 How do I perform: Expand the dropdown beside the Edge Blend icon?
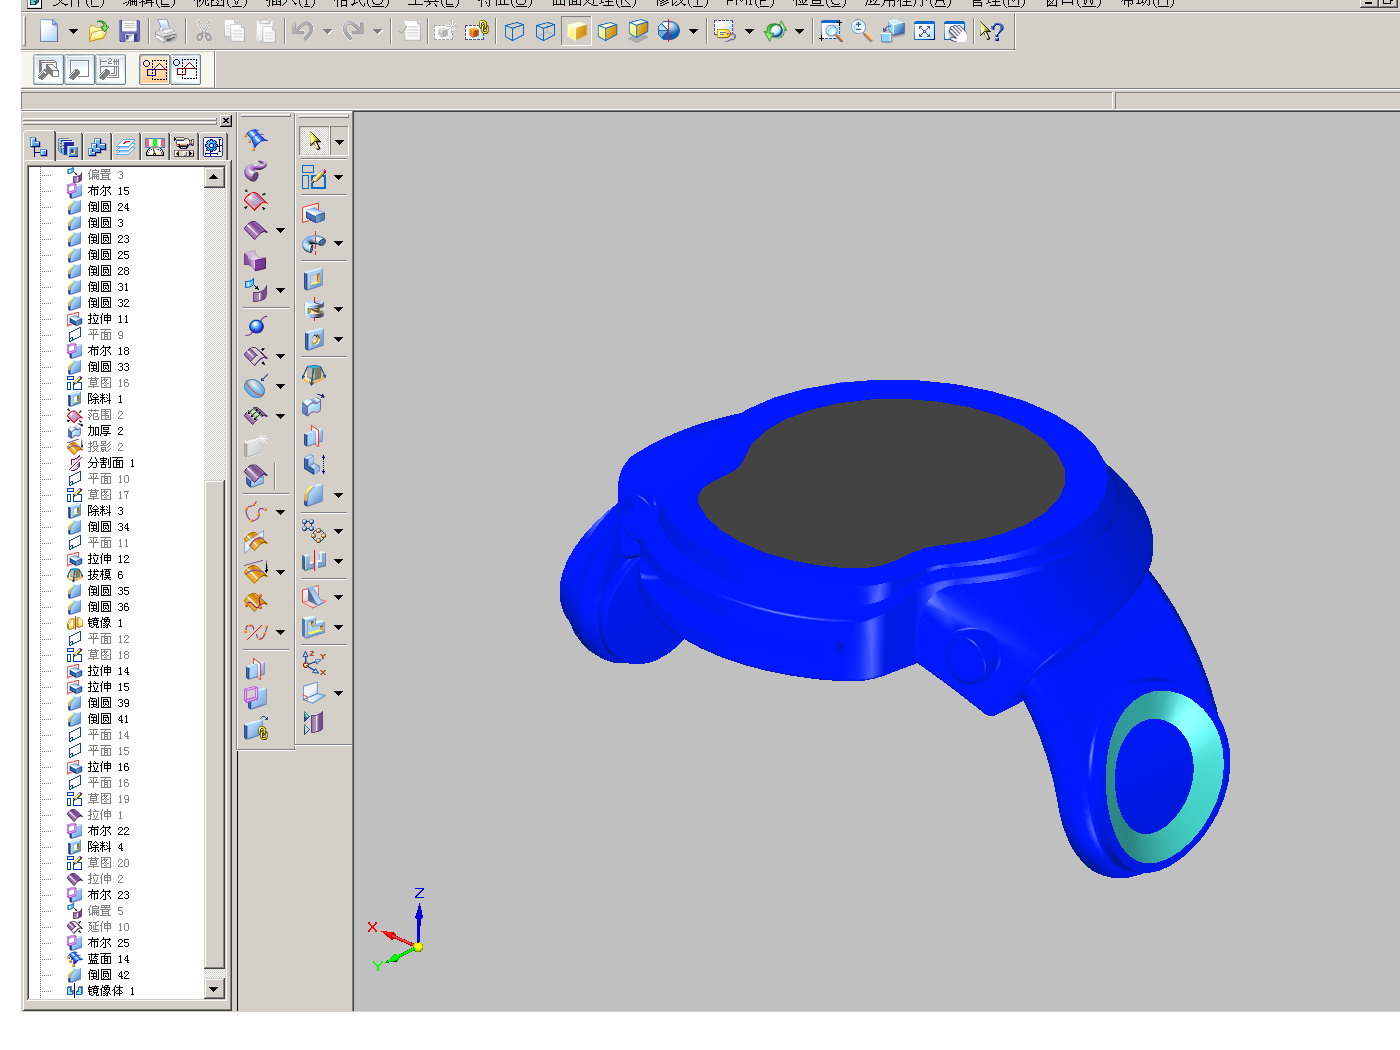339,495
